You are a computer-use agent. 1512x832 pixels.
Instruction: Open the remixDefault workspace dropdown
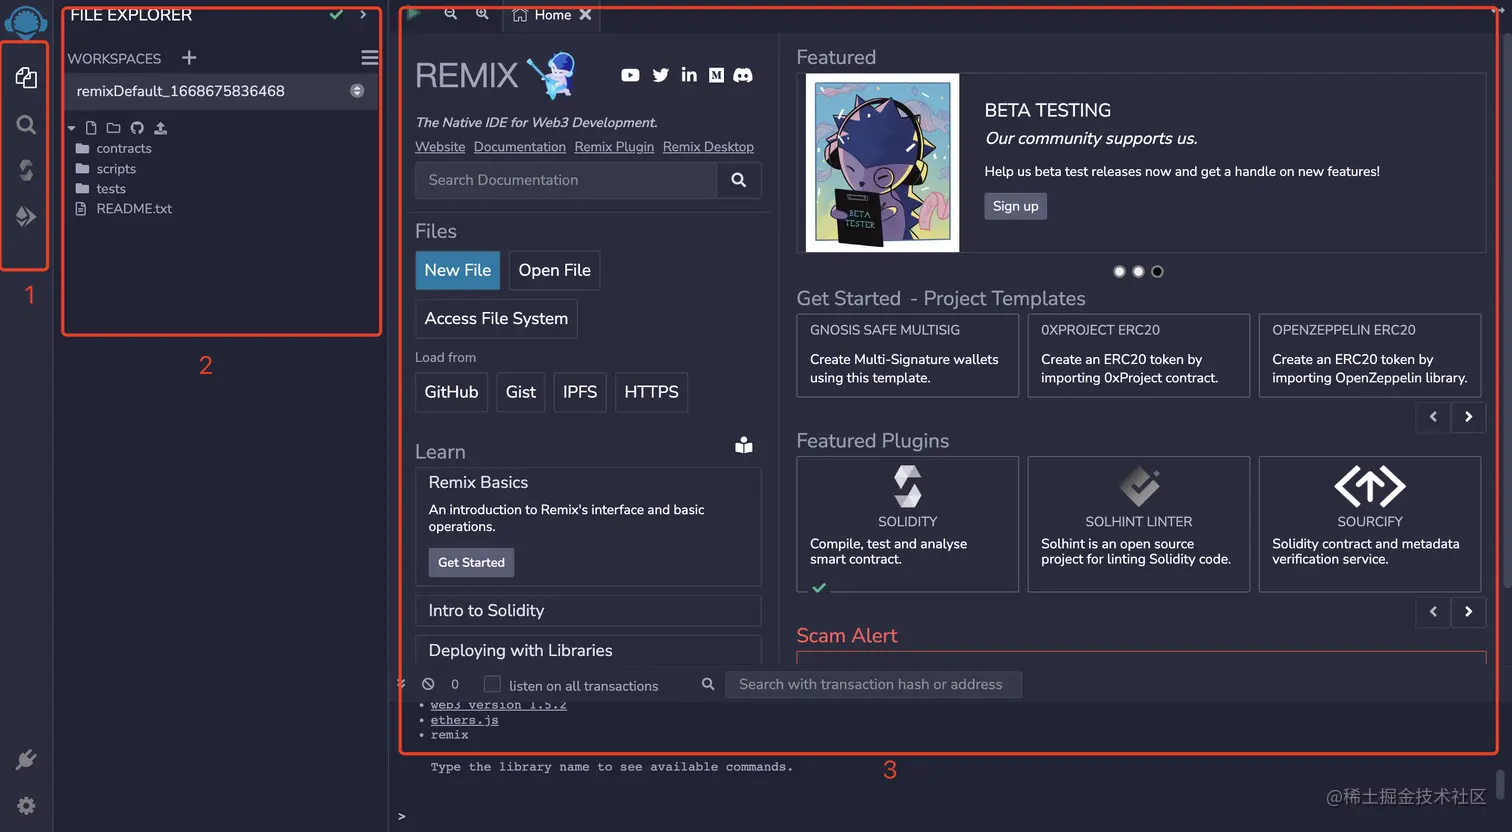click(220, 91)
